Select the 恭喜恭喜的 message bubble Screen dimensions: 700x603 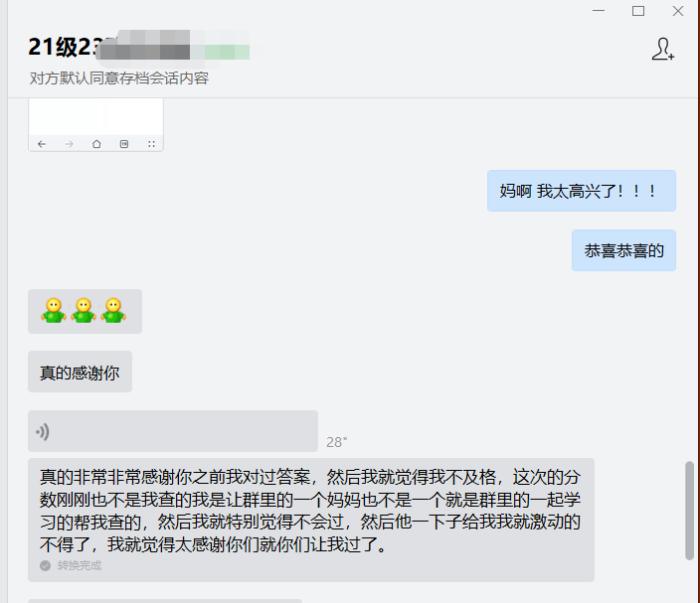[624, 250]
